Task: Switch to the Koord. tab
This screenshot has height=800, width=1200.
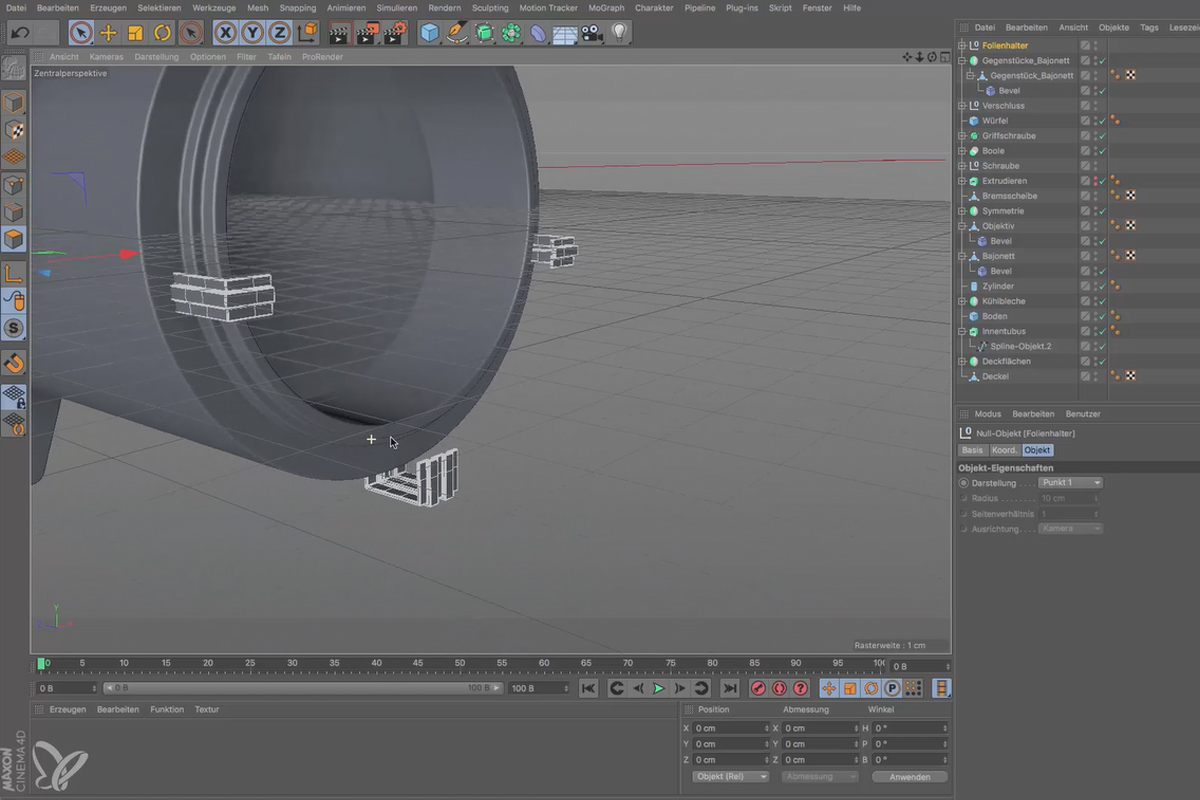Action: (x=1004, y=450)
